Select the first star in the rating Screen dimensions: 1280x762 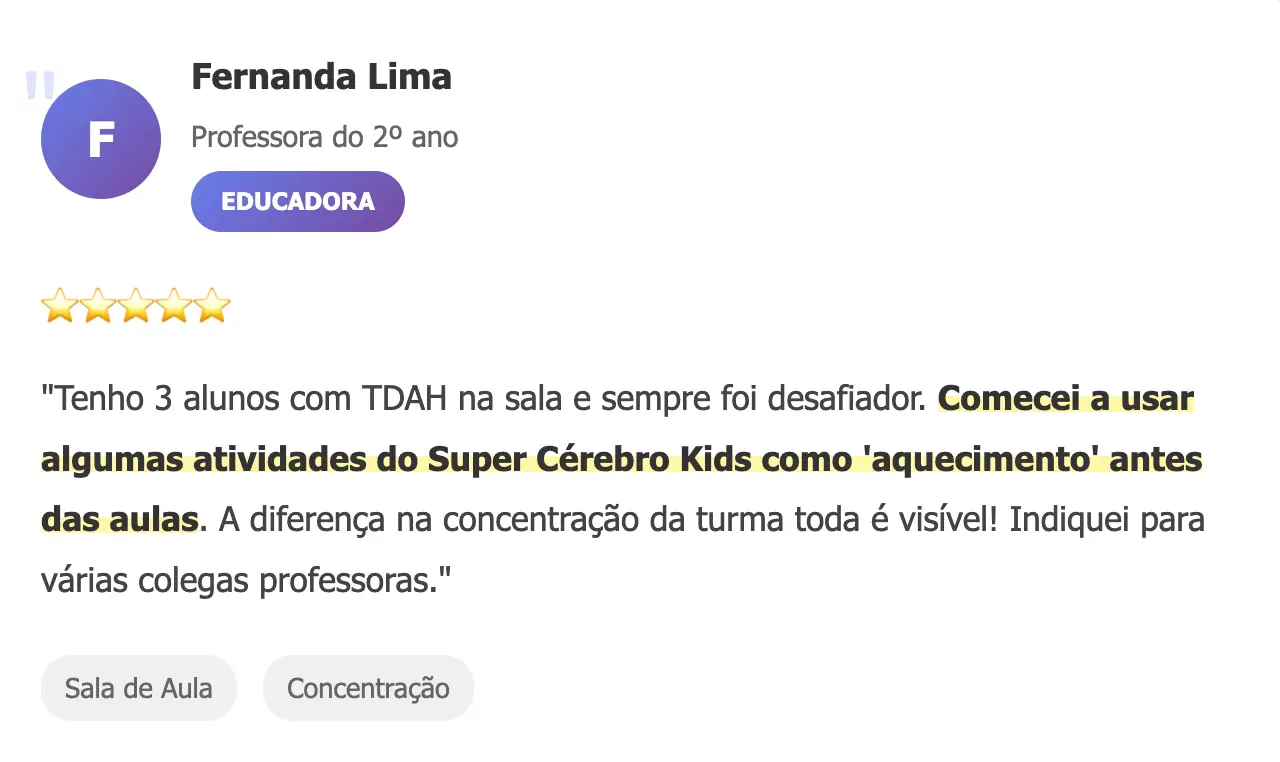[59, 306]
